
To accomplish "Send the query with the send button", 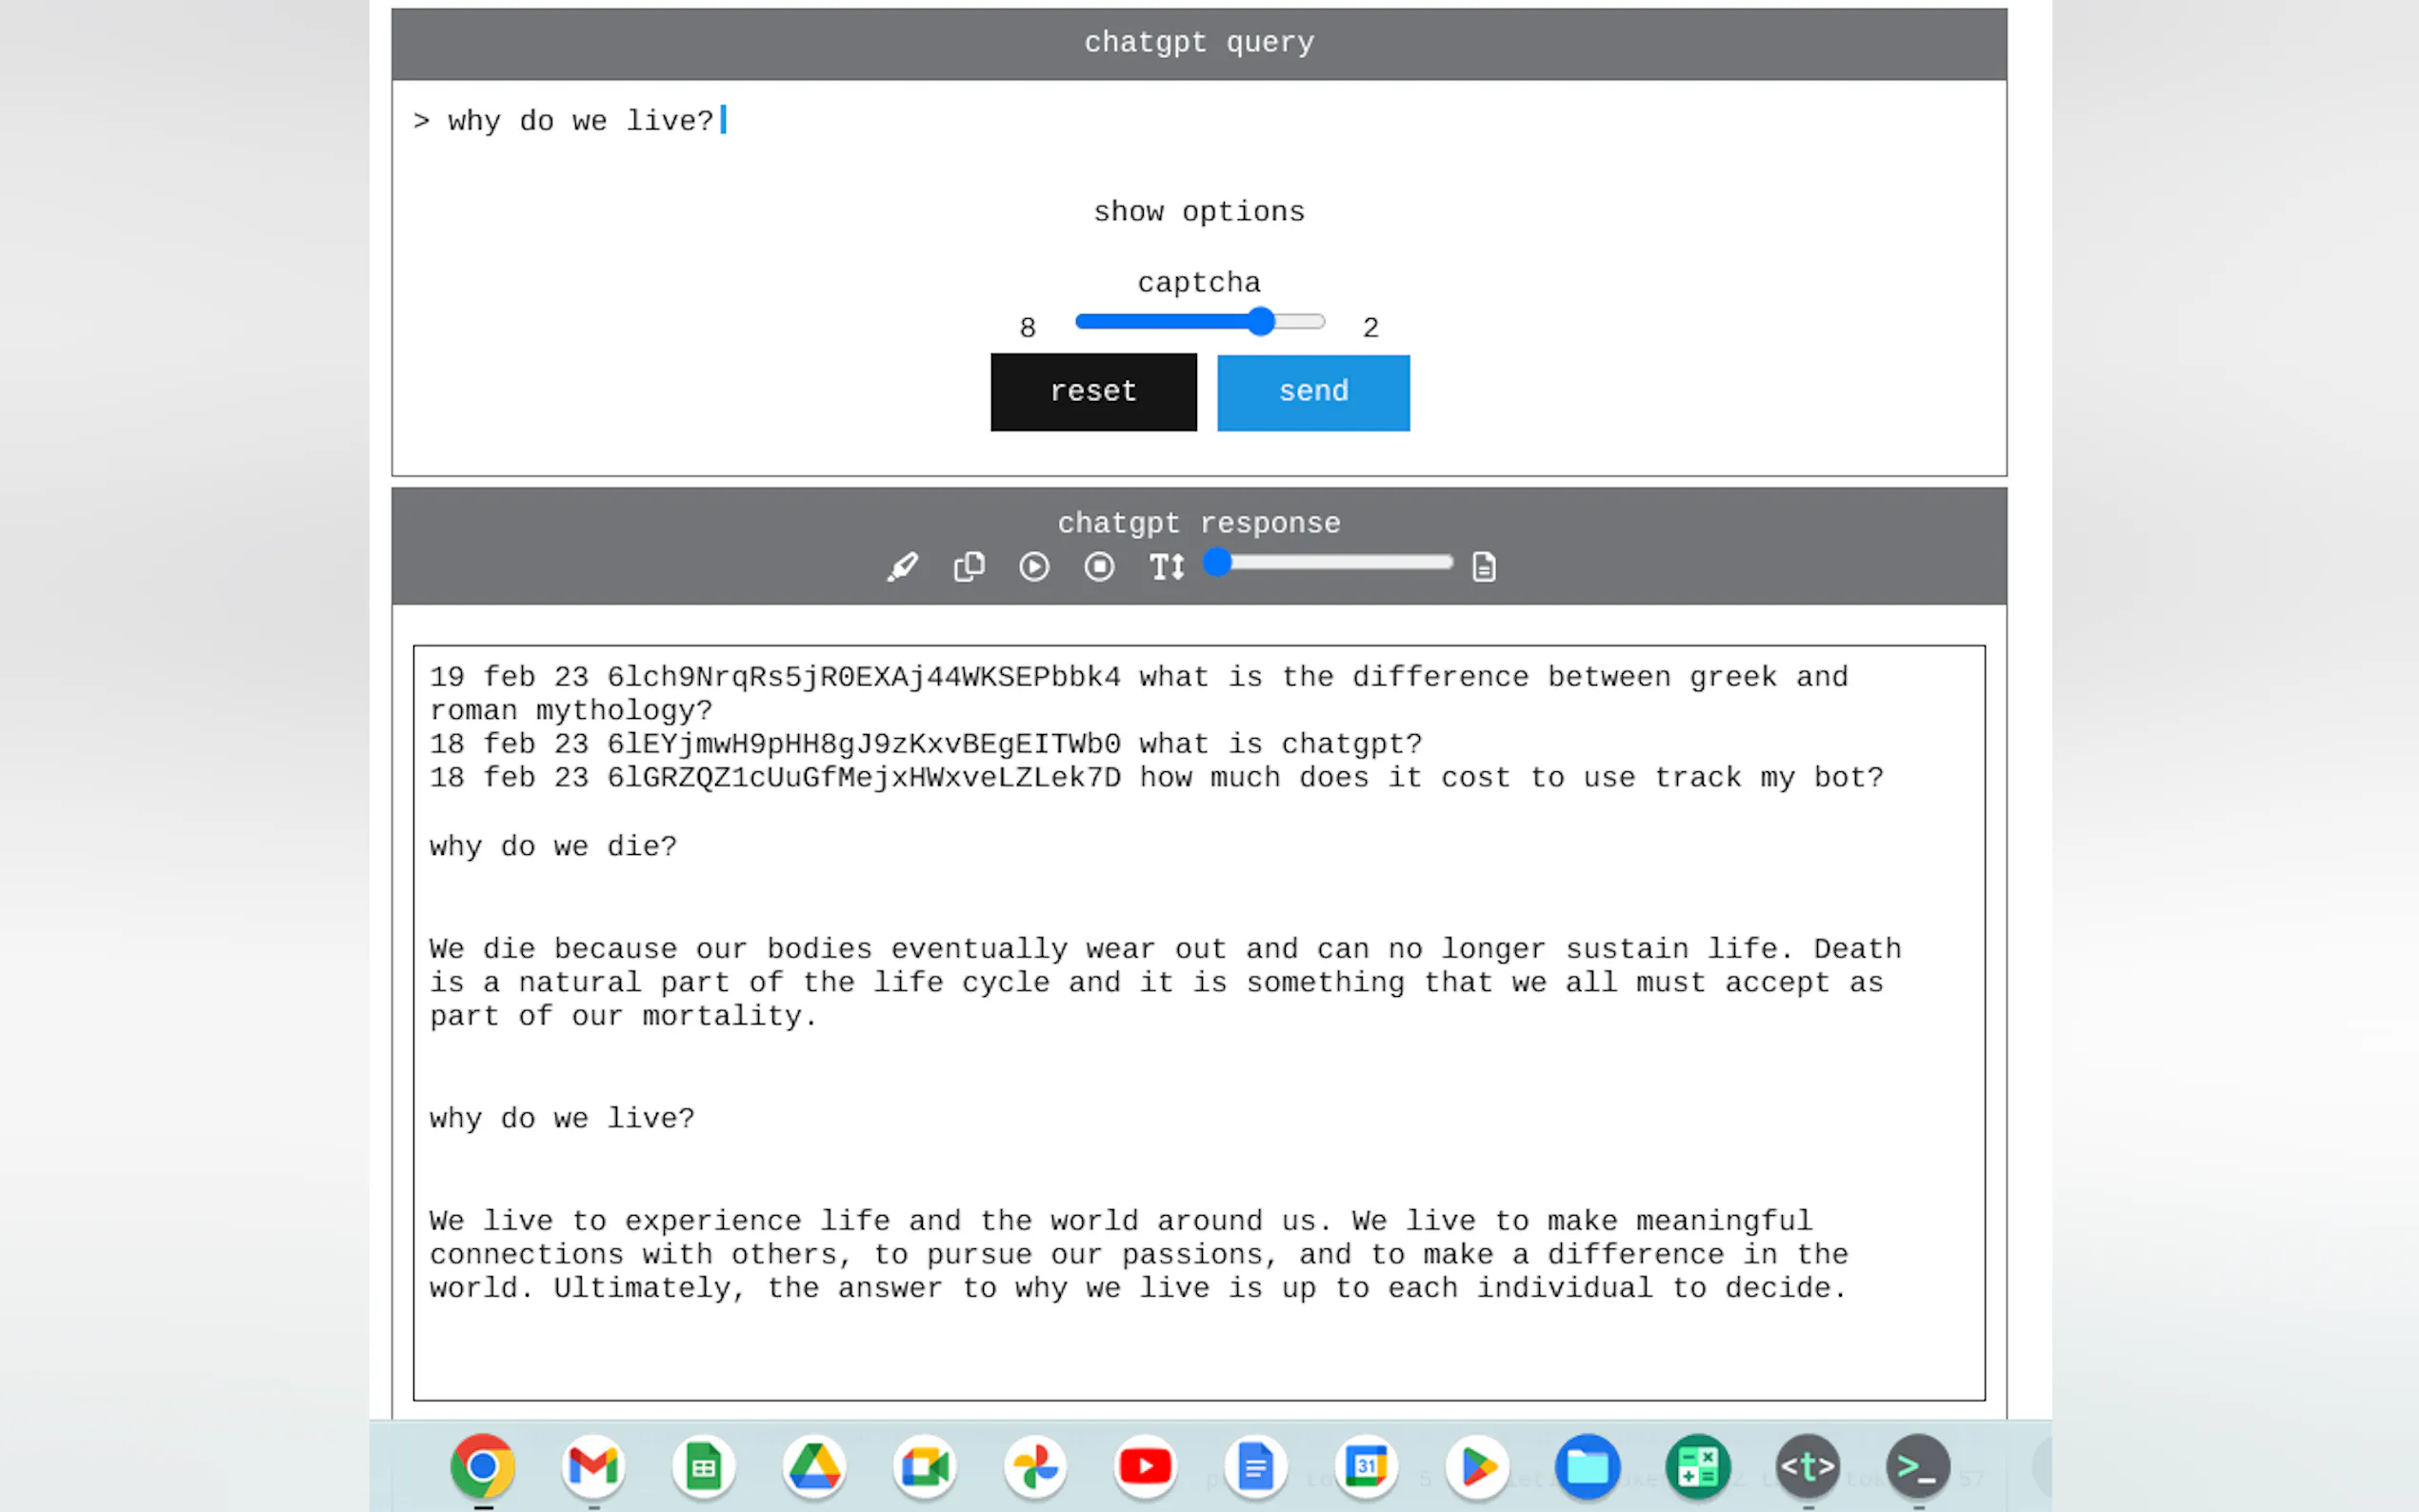I will pos(1313,392).
